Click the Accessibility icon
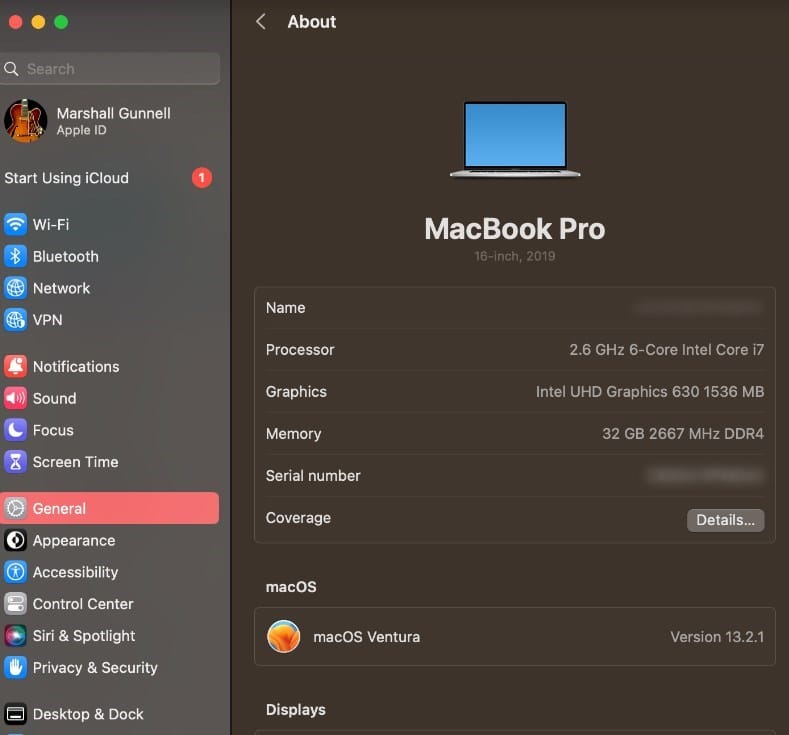 pos(16,572)
